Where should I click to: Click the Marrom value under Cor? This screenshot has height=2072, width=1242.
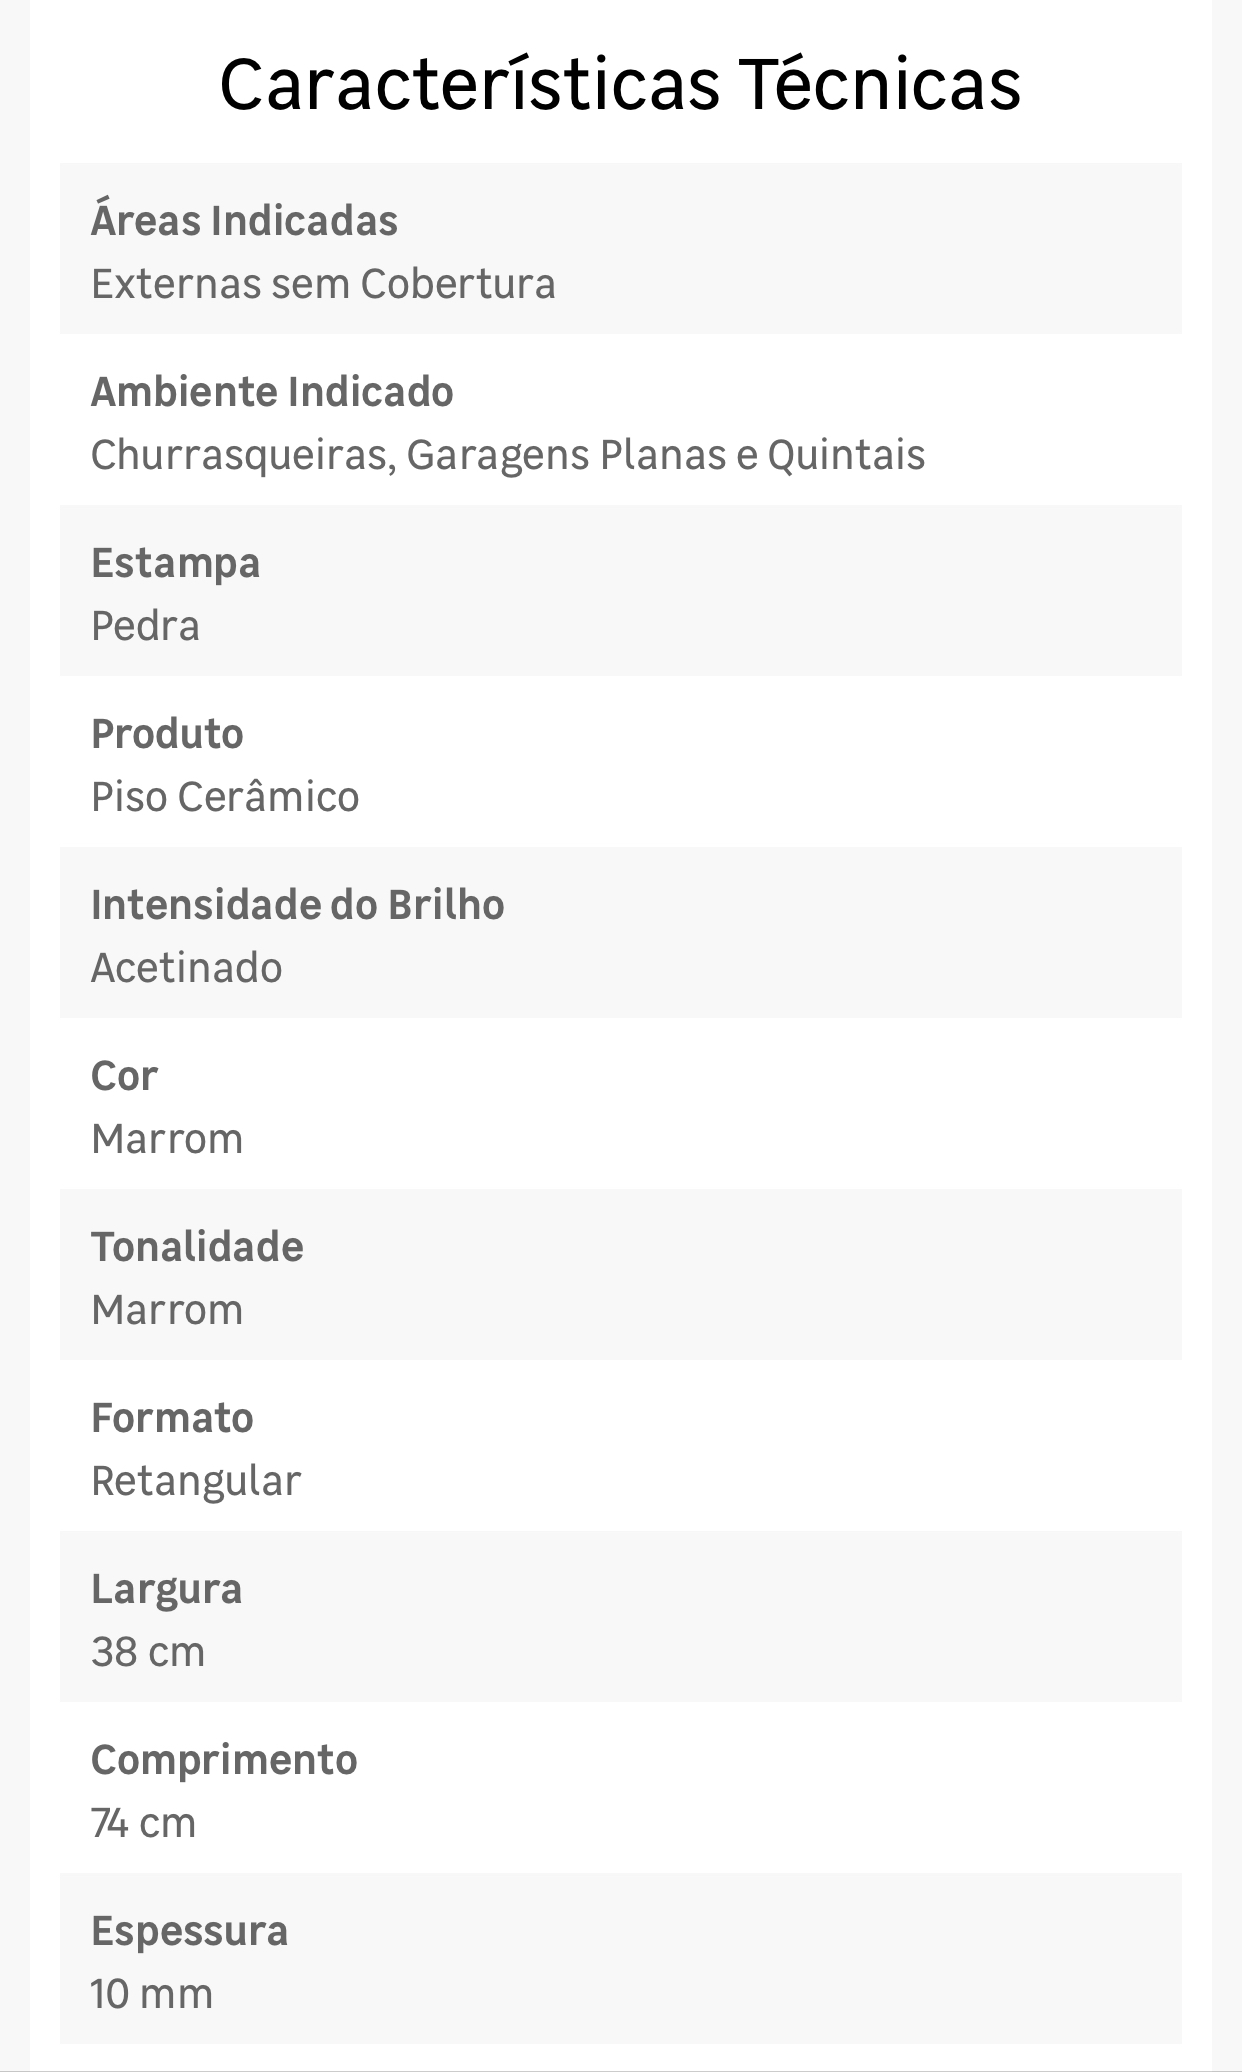[167, 1139]
